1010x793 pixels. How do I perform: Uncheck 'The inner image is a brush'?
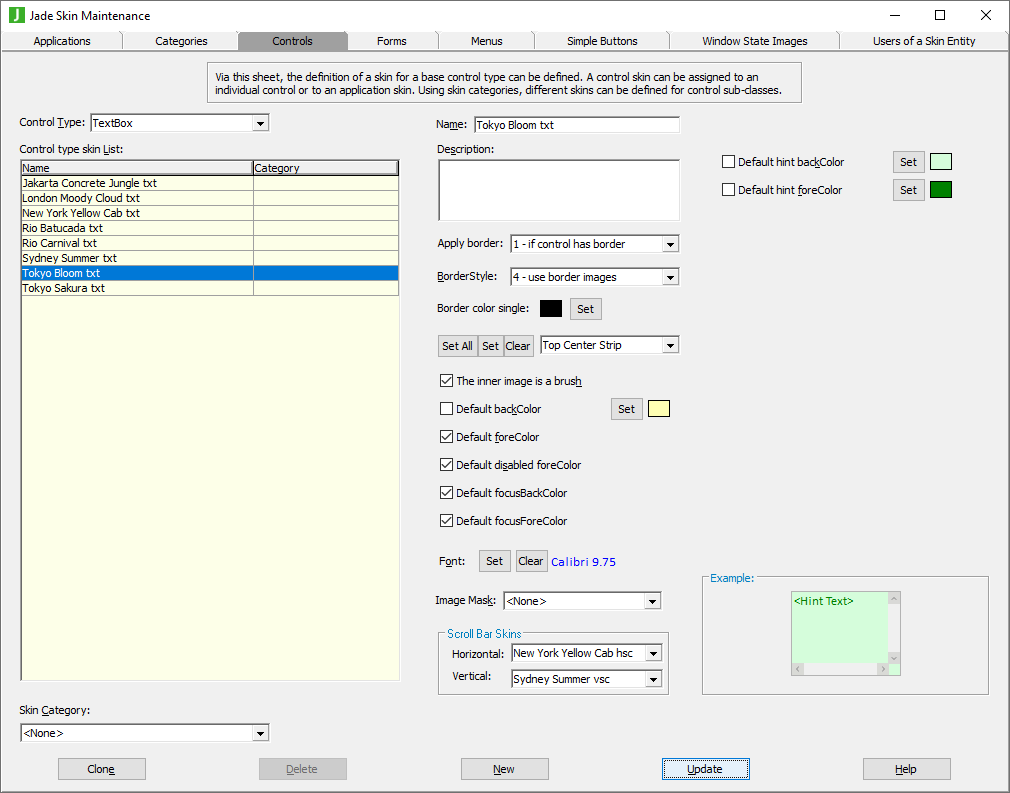[447, 381]
